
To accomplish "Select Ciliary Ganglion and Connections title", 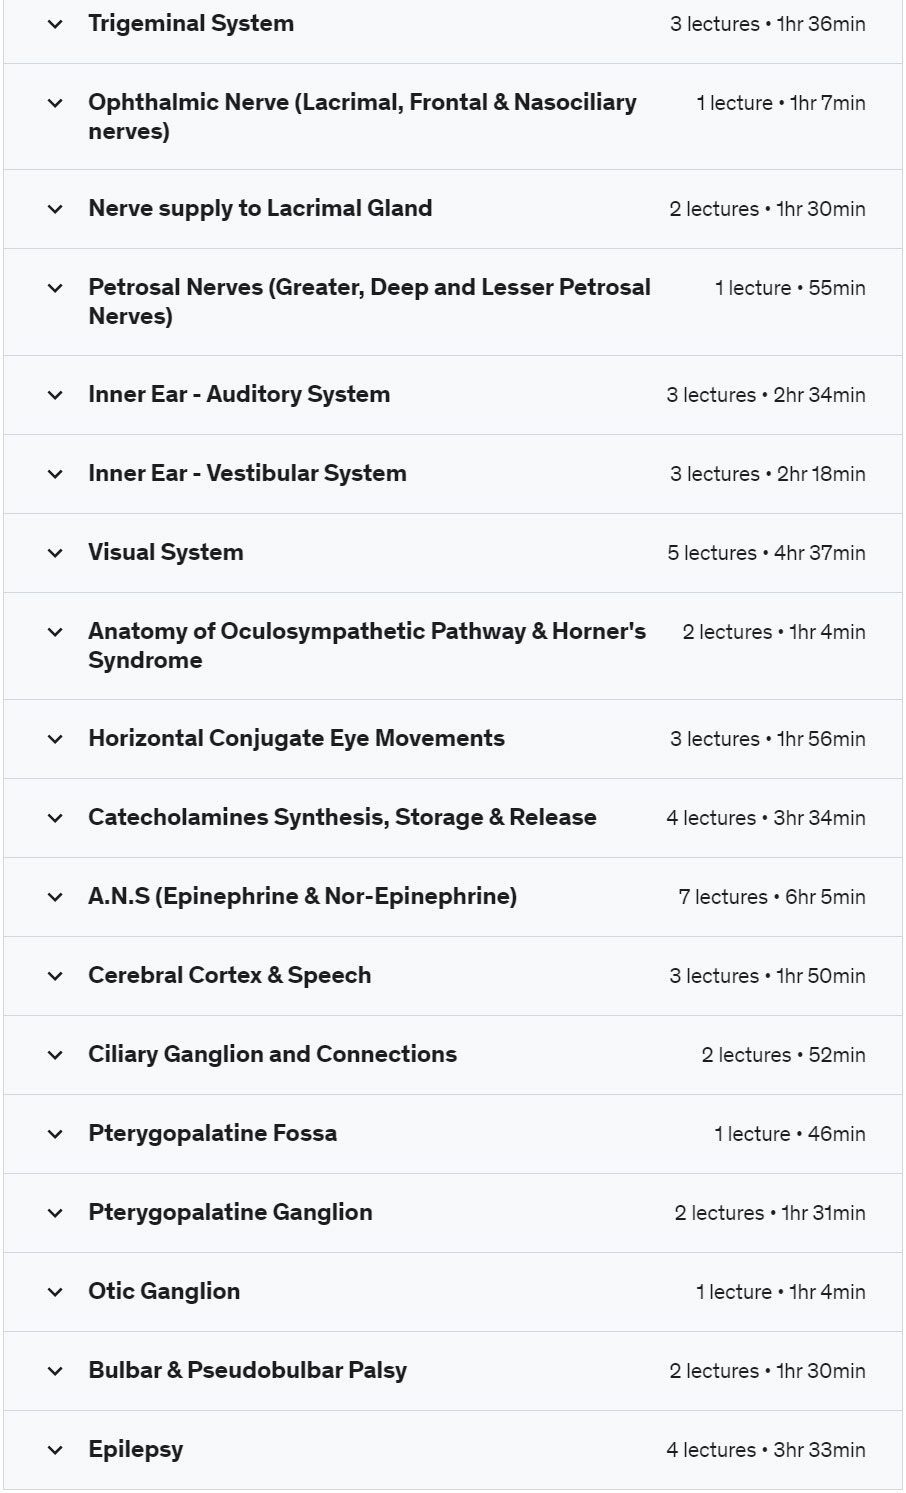I will coord(272,1055).
